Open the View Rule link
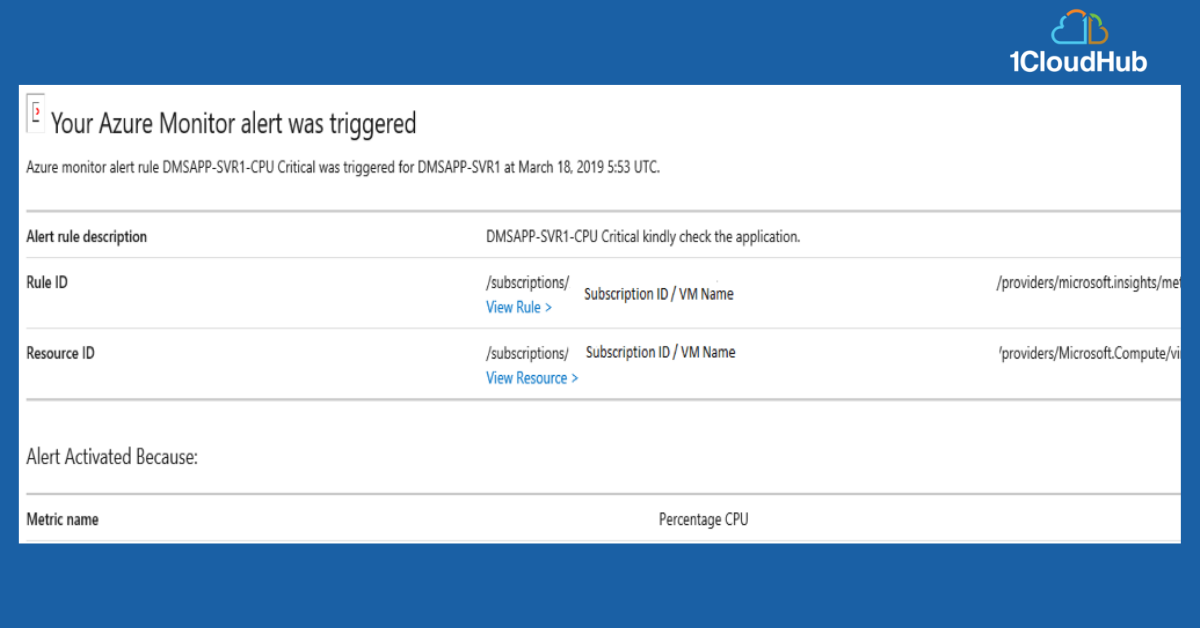The image size is (1200, 628). [519, 307]
